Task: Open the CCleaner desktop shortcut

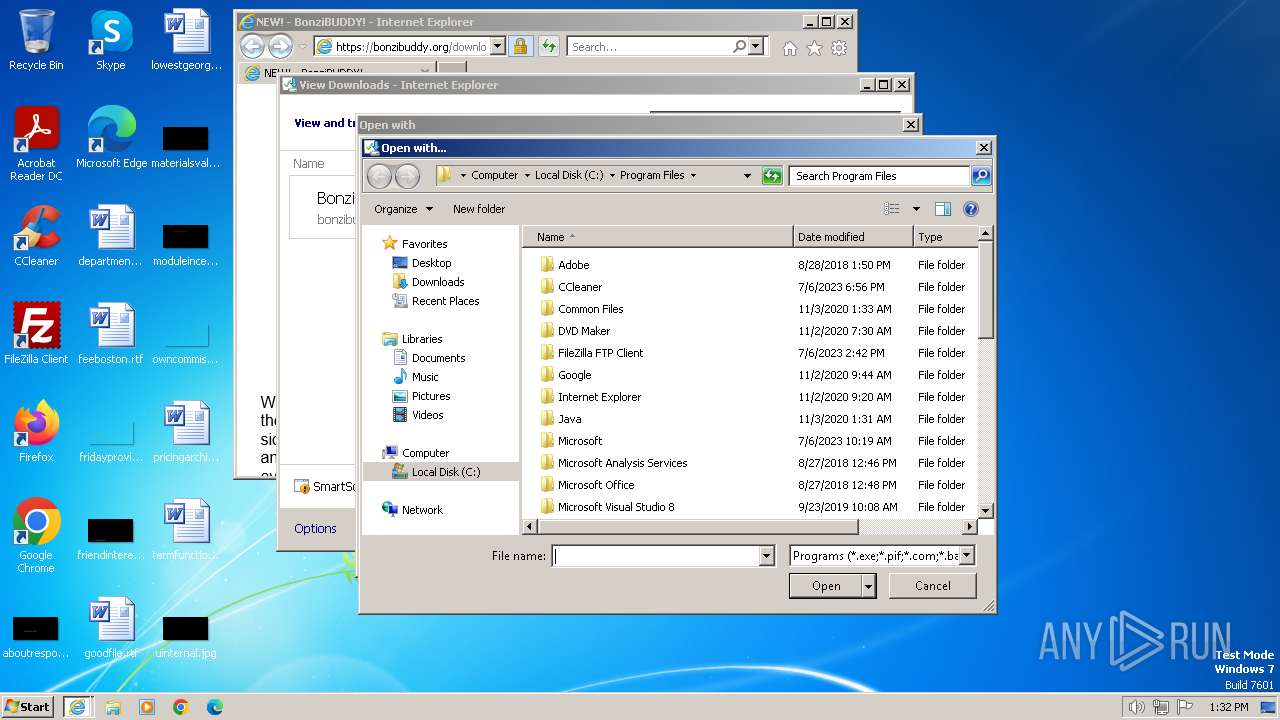Action: tap(36, 236)
